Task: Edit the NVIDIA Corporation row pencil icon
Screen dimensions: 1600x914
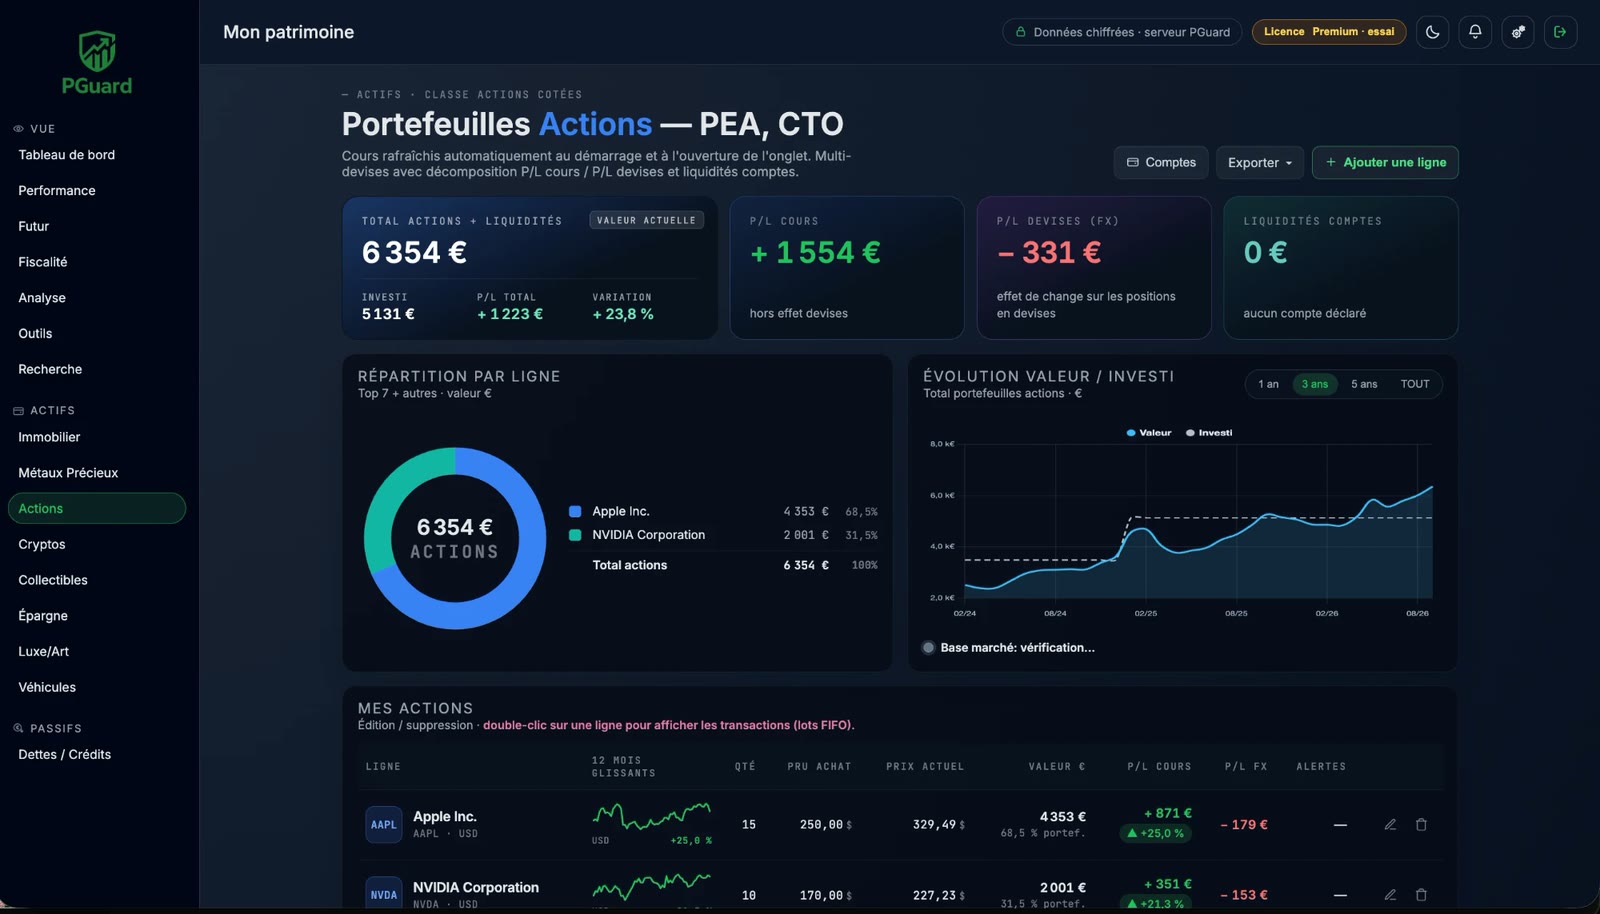Action: point(1390,895)
